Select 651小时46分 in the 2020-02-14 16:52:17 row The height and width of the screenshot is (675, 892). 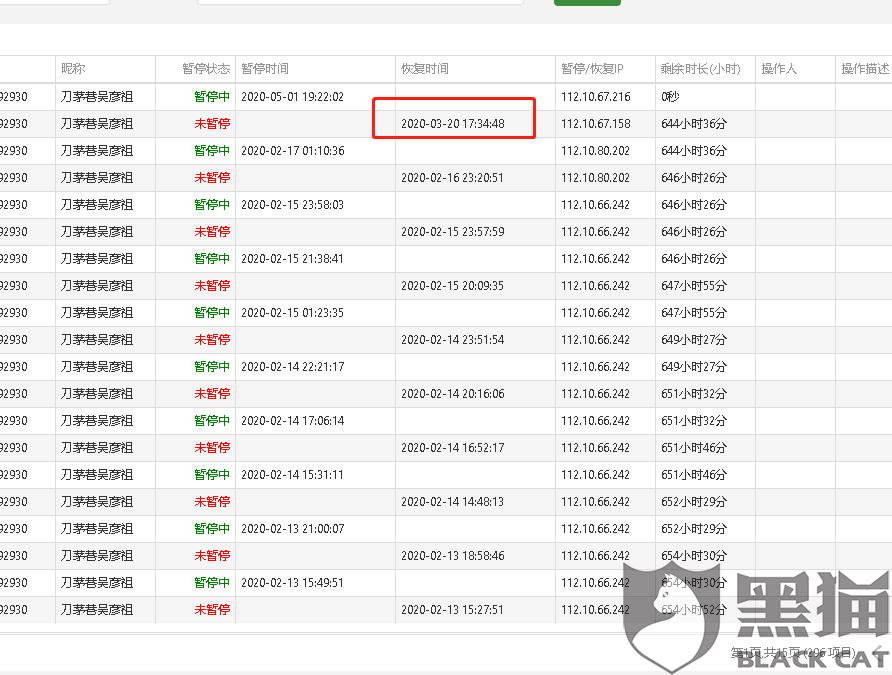click(x=694, y=448)
